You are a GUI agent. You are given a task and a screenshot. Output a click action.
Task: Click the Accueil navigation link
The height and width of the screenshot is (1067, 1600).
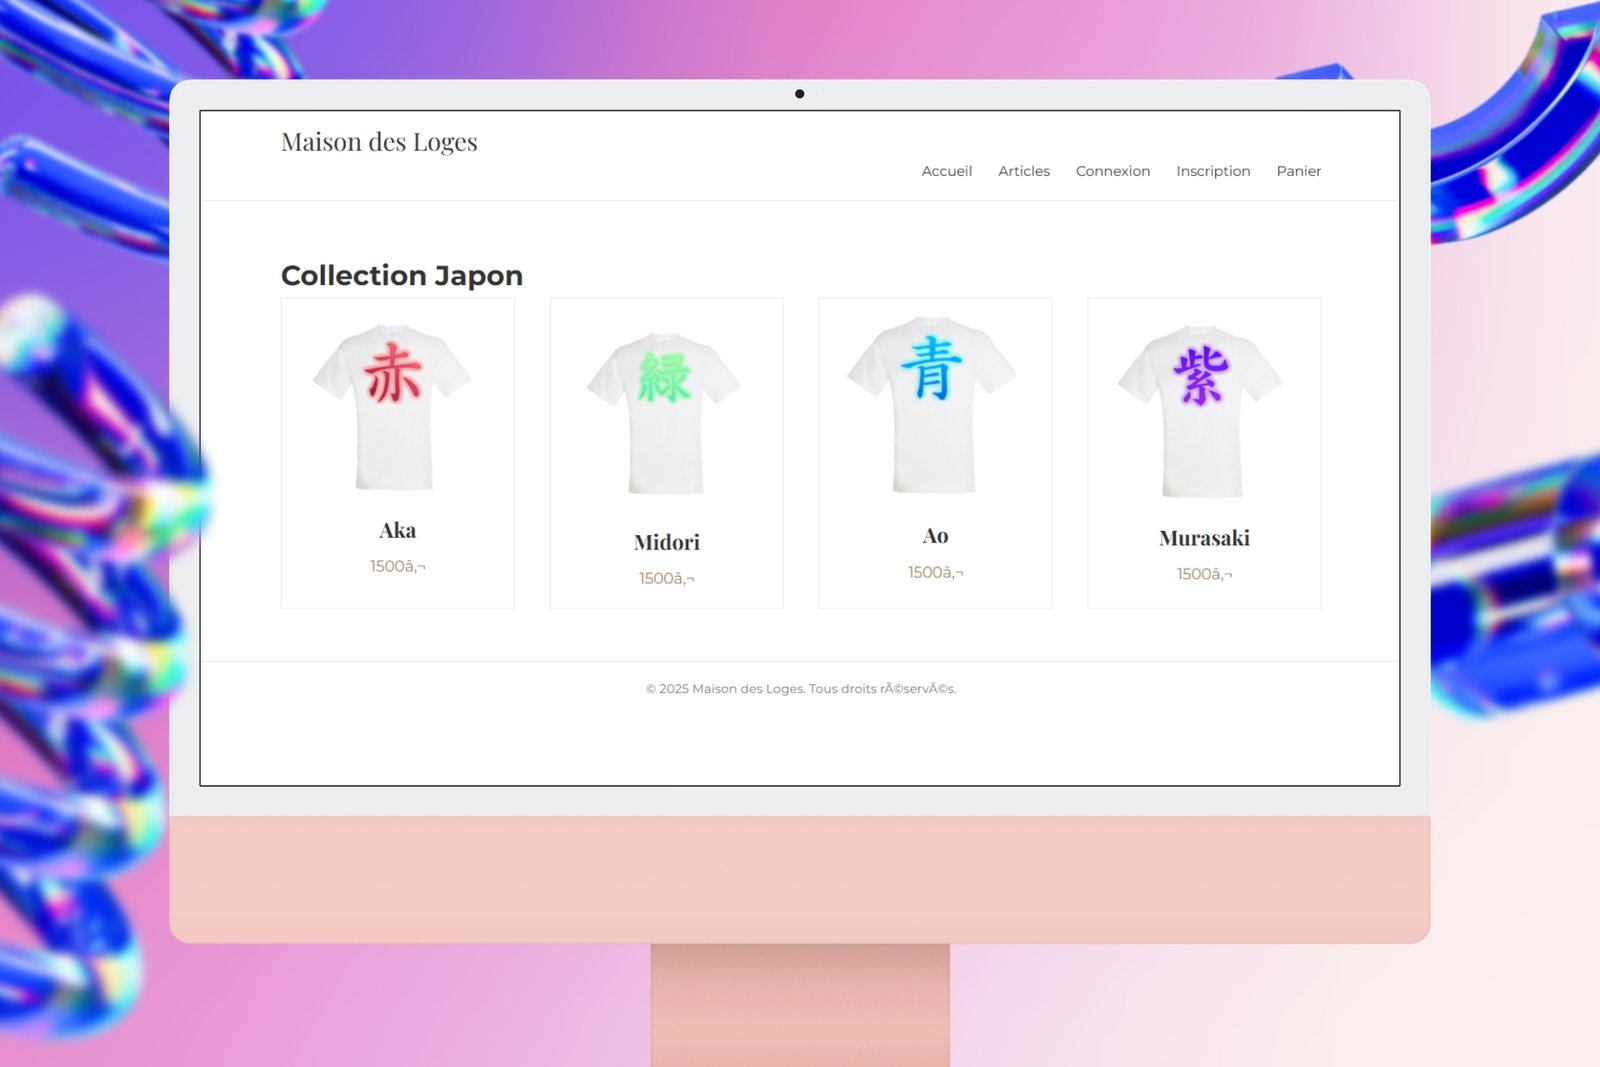point(946,171)
